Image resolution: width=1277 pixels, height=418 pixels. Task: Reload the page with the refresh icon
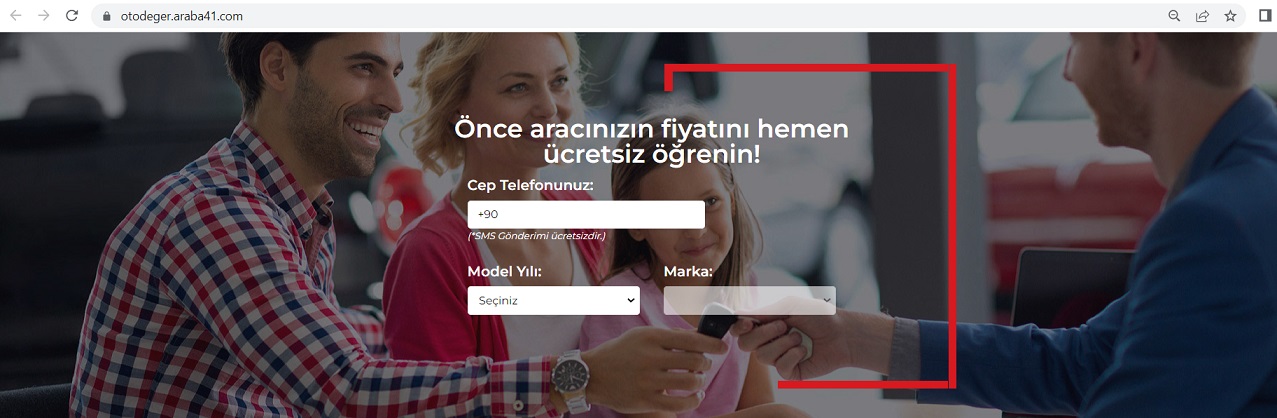coord(71,16)
